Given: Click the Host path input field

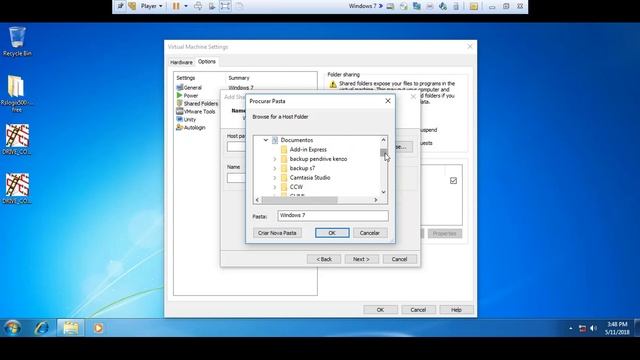Looking at the screenshot, I should [236, 147].
